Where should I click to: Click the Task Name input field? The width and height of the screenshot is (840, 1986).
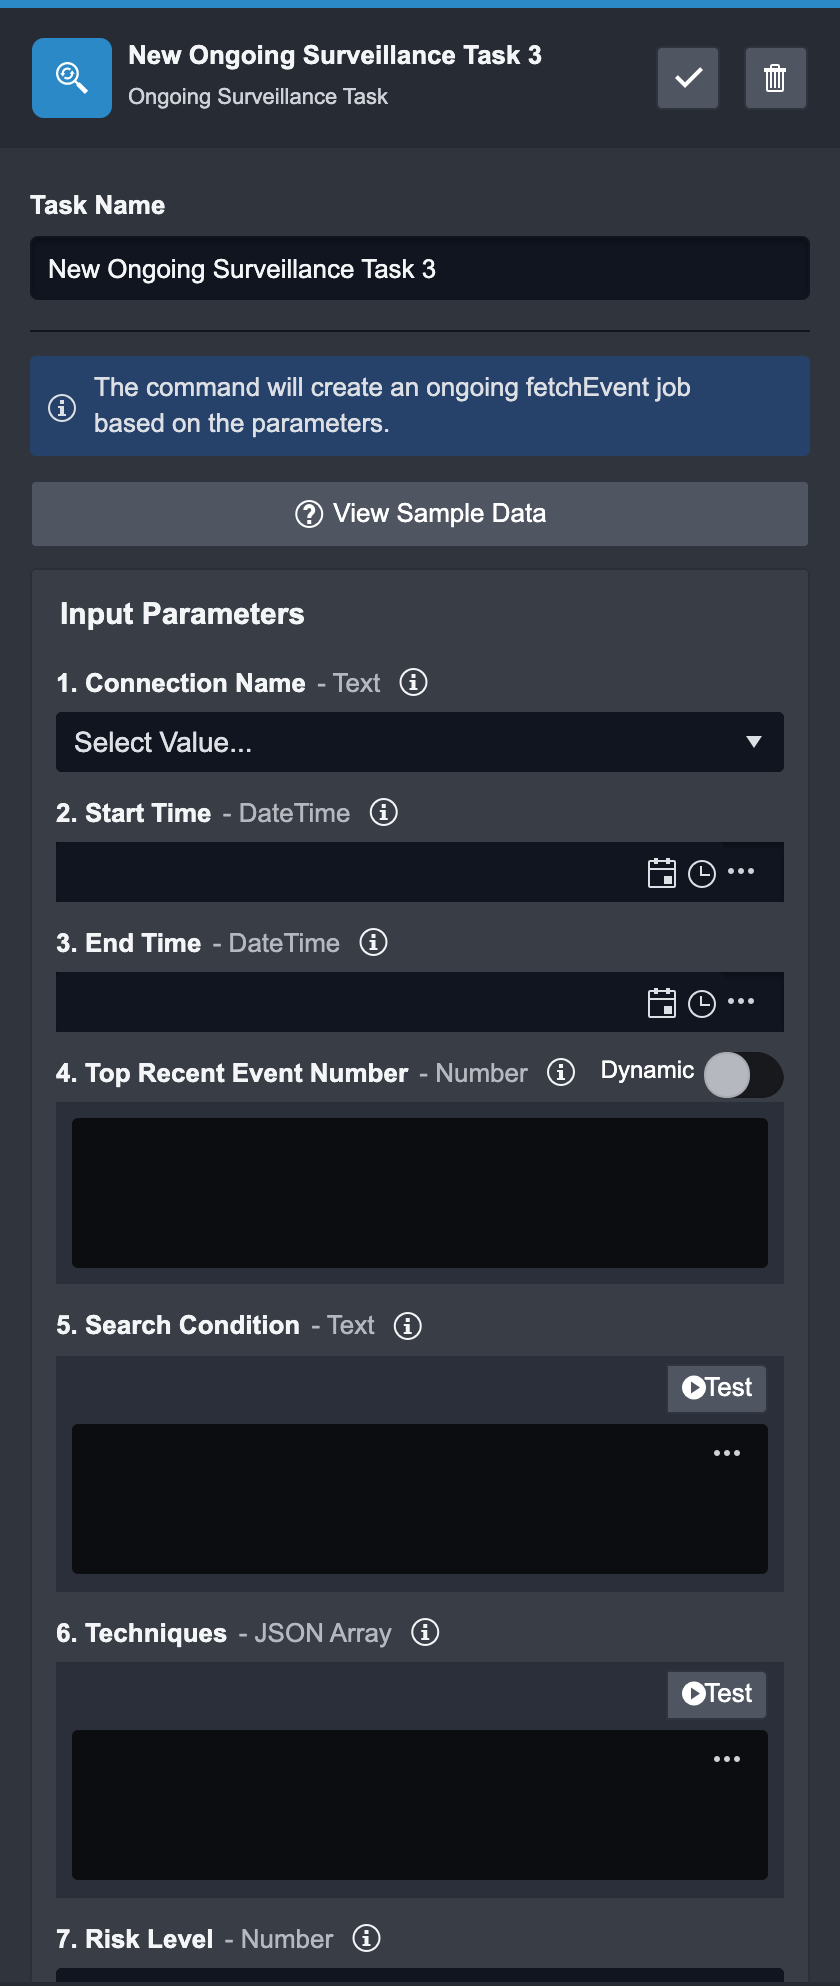click(x=420, y=269)
